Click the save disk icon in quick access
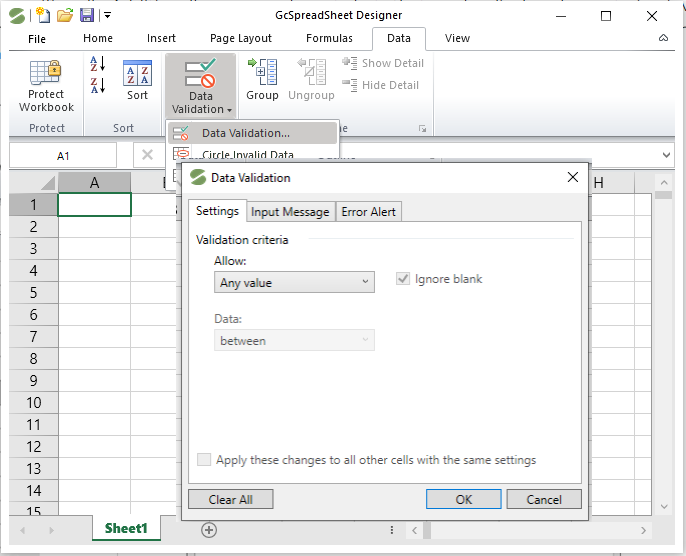The width and height of the screenshot is (686, 556). point(87,15)
